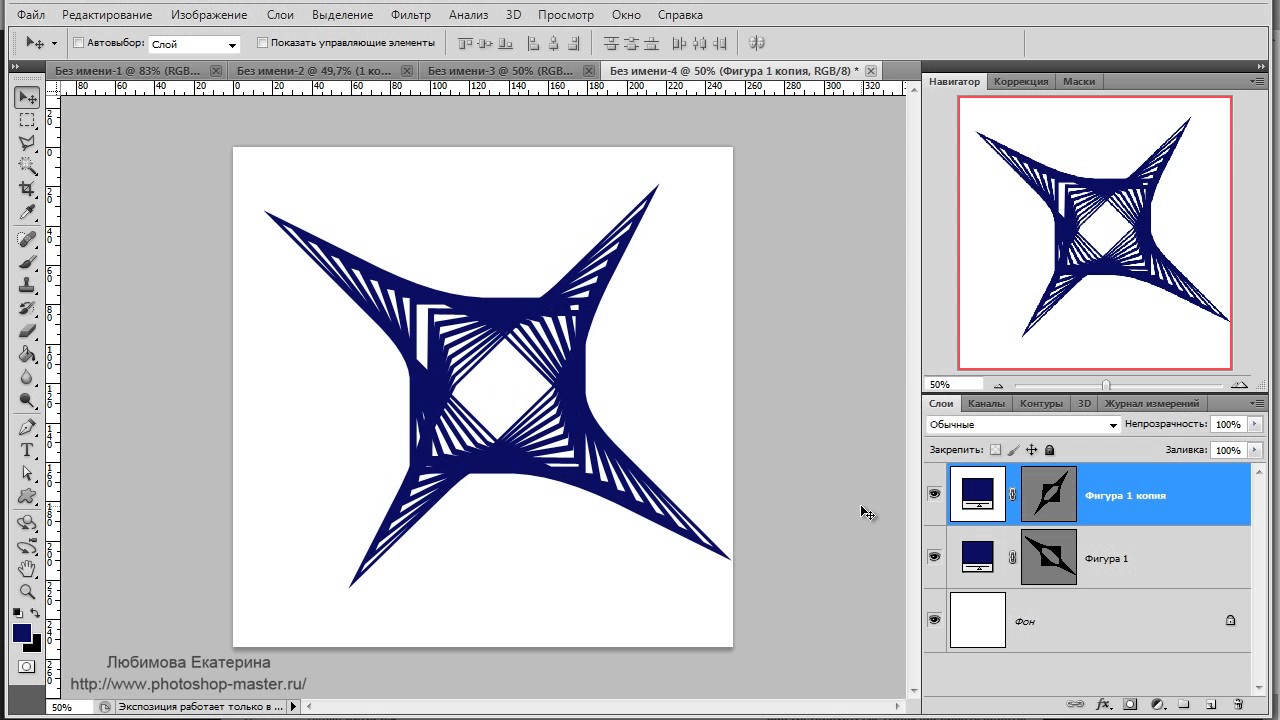
Task: Select the Horizontal Type tool
Action: tap(27, 450)
